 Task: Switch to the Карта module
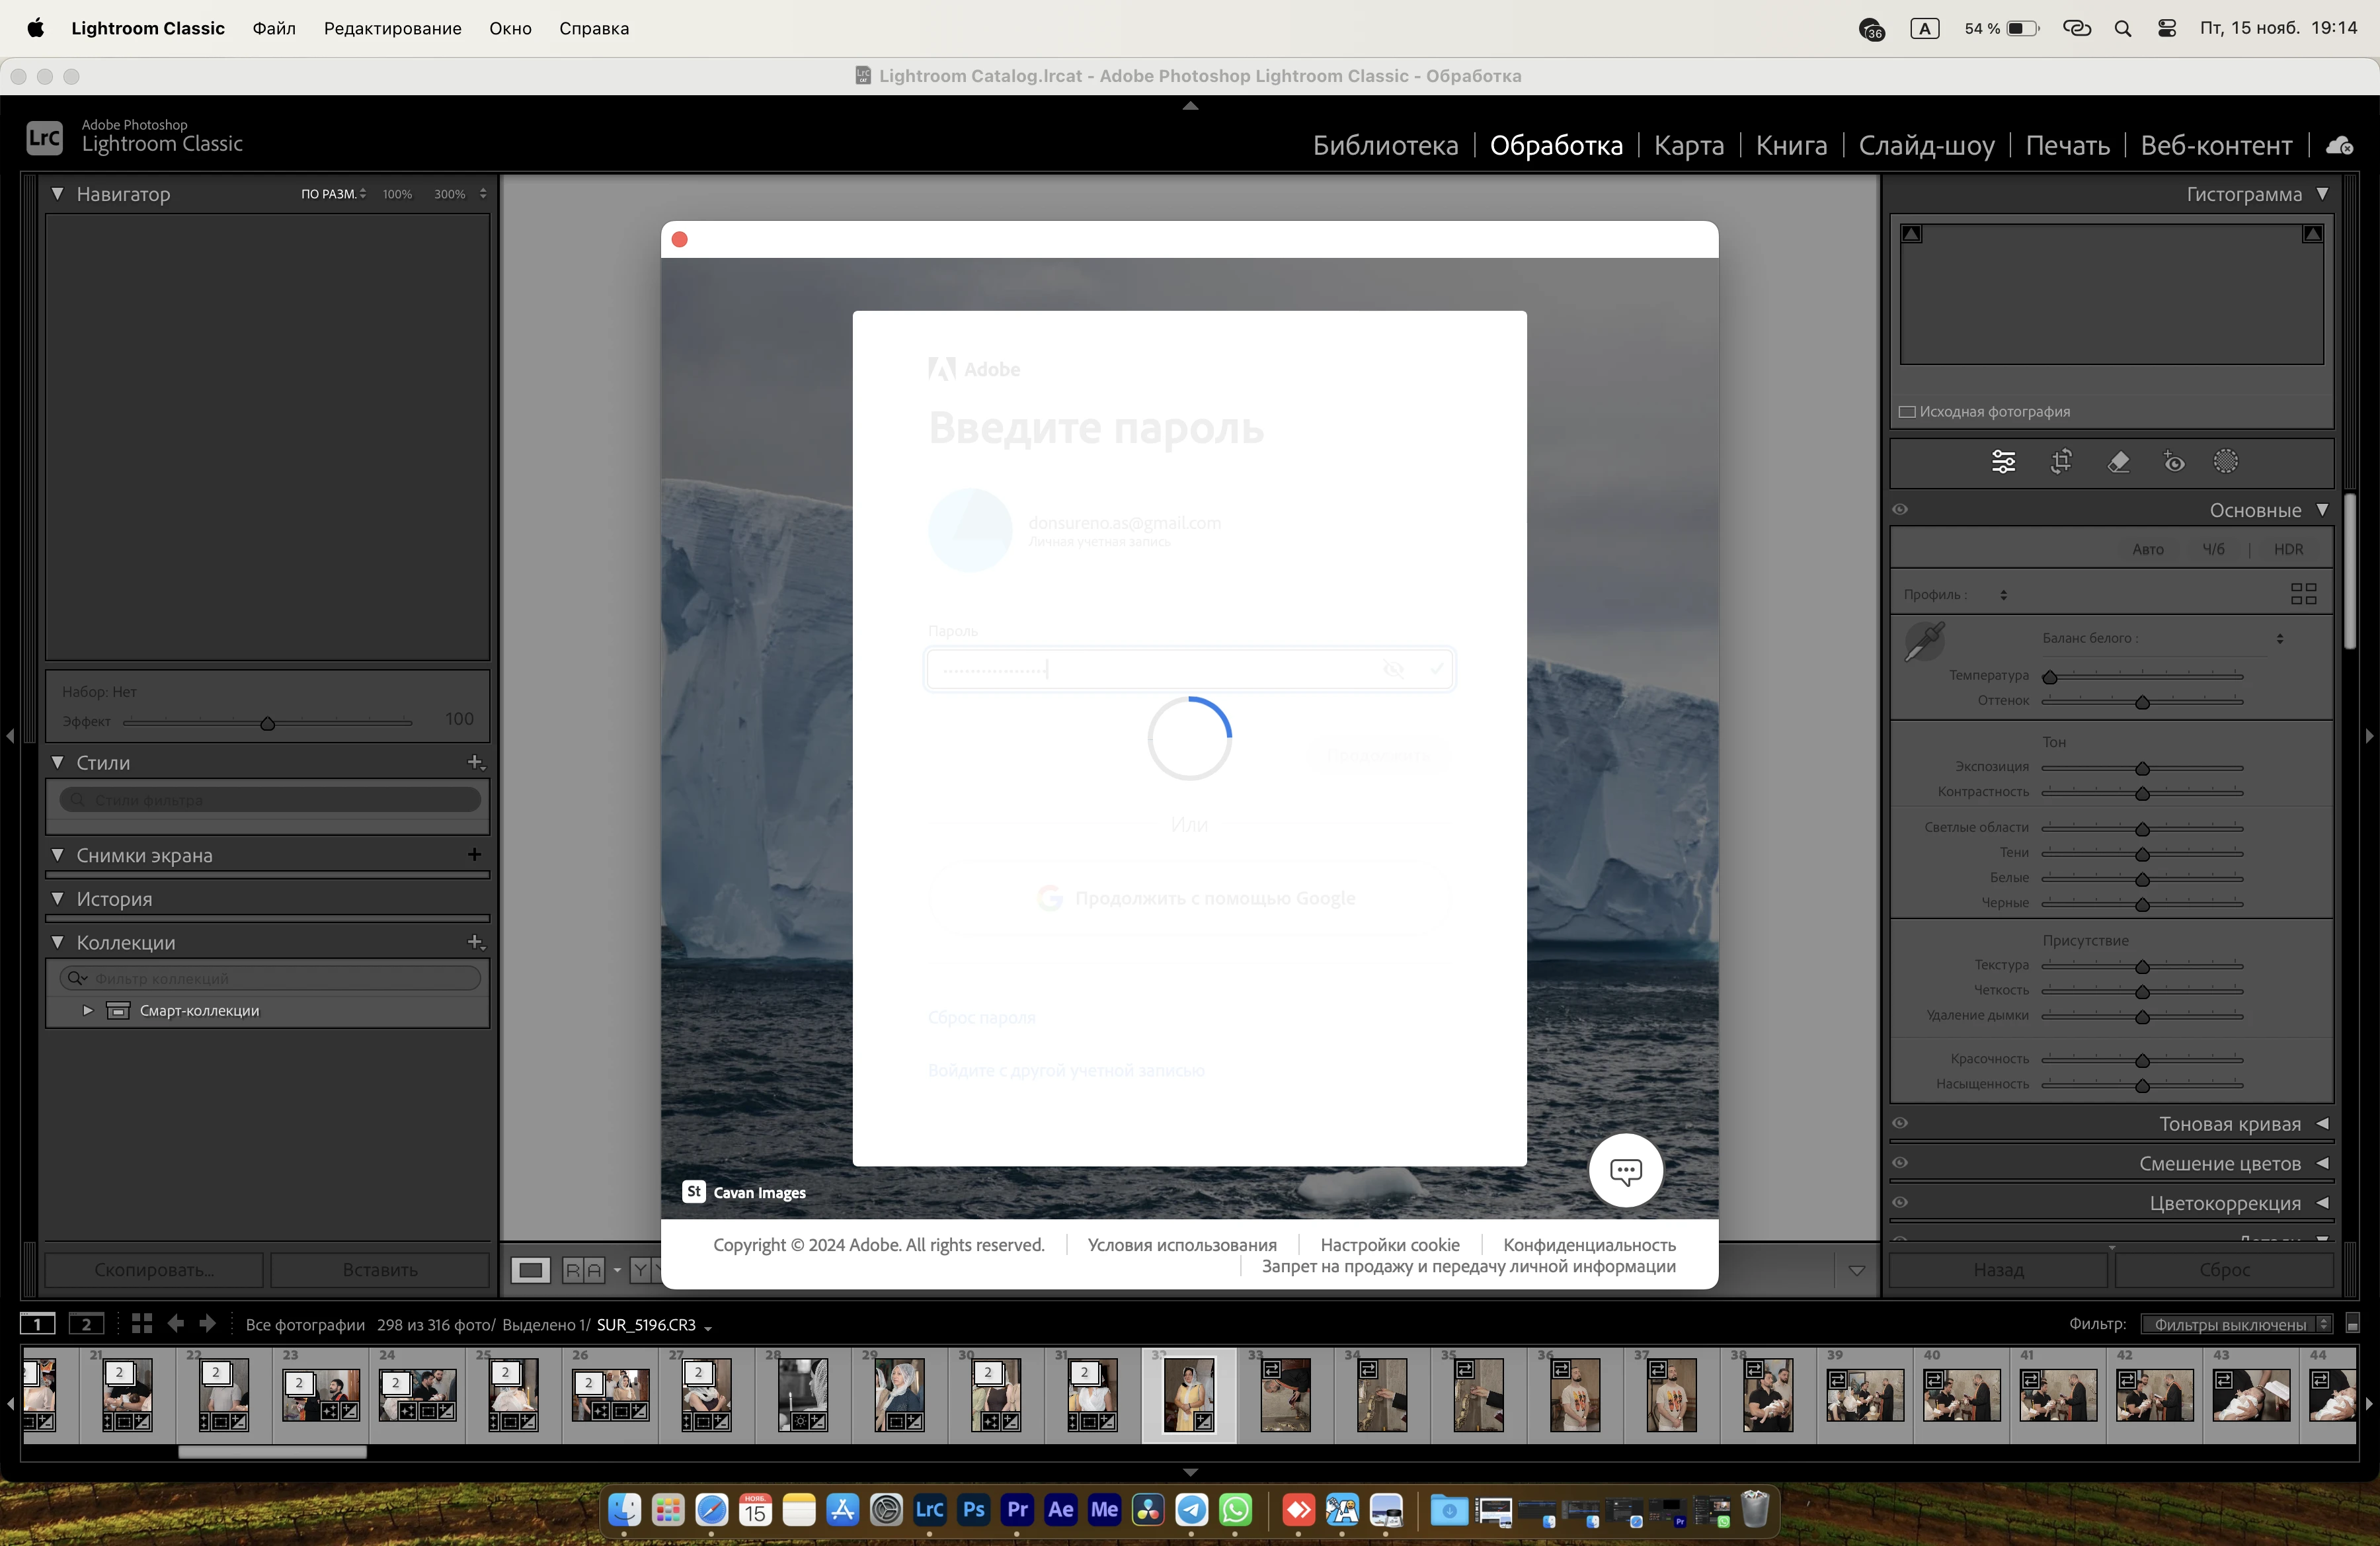click(1689, 146)
